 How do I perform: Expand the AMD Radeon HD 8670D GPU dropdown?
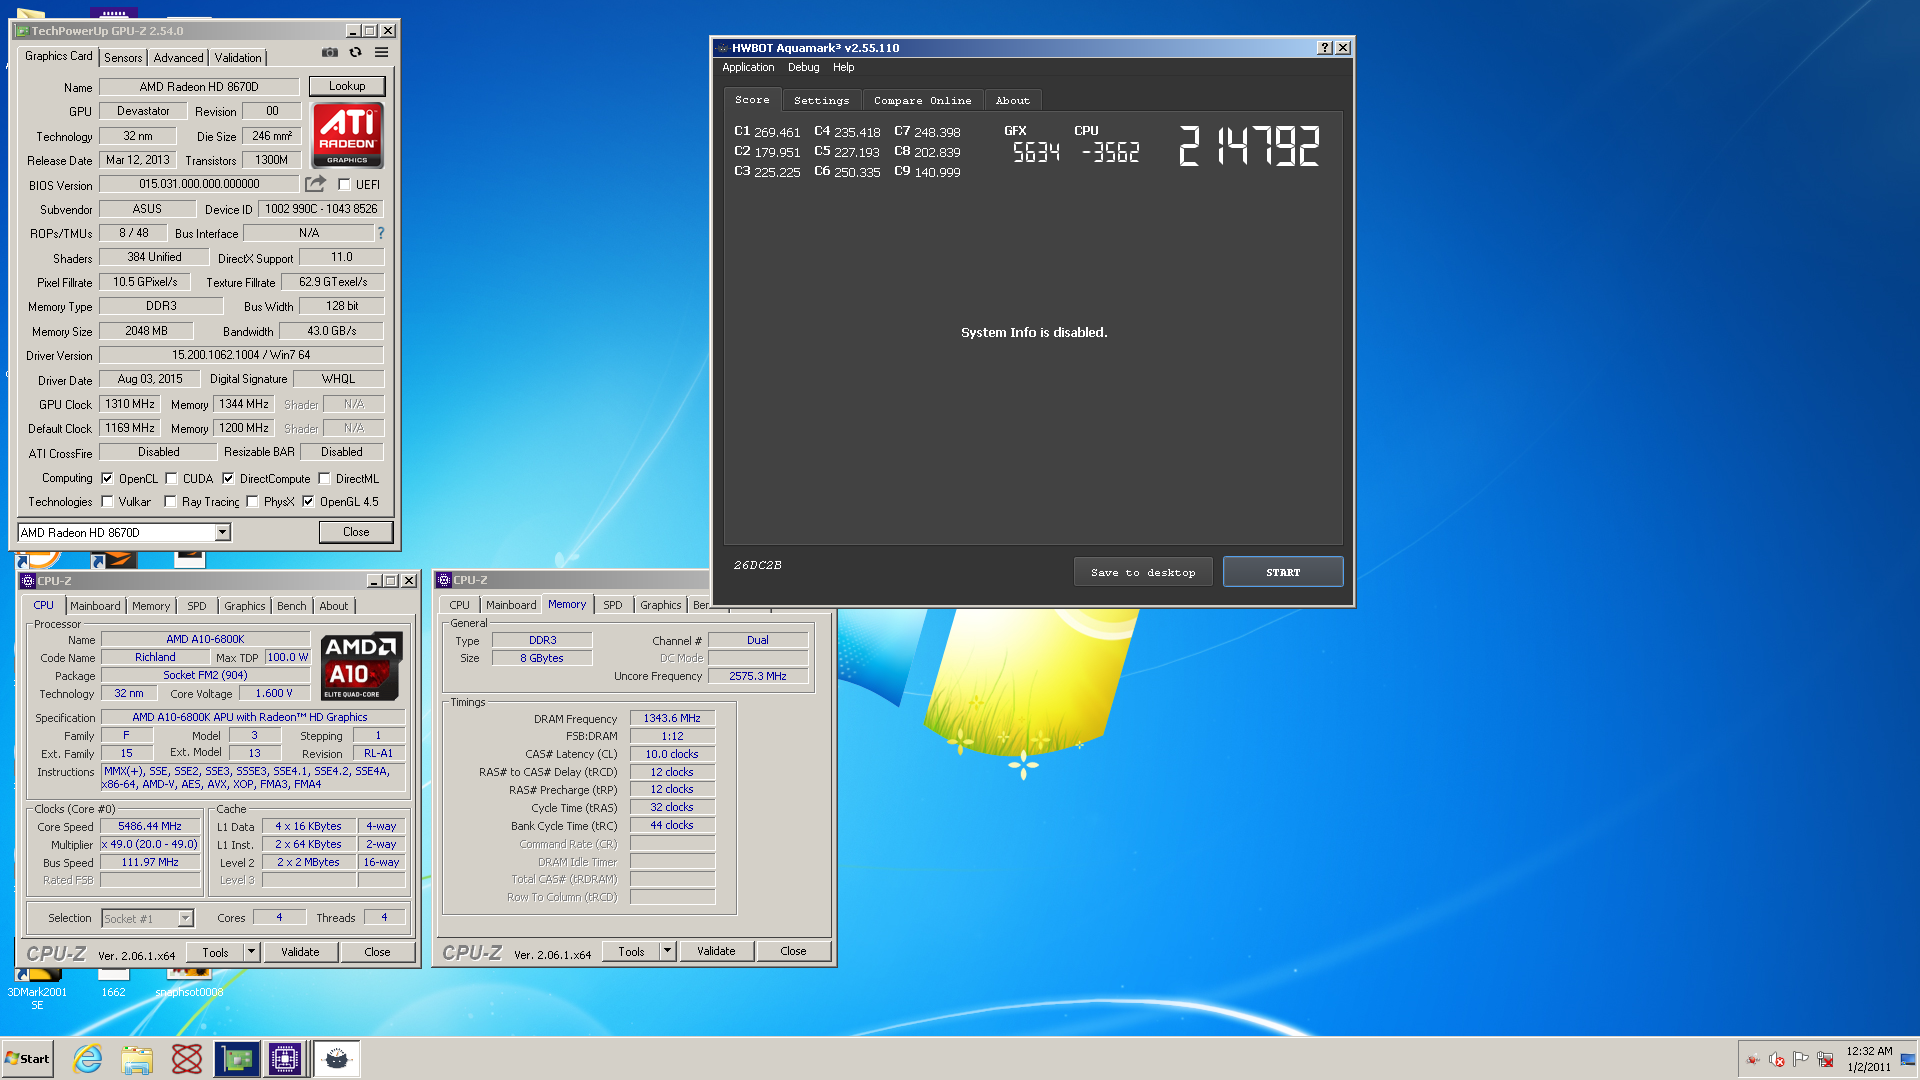pyautogui.click(x=222, y=533)
